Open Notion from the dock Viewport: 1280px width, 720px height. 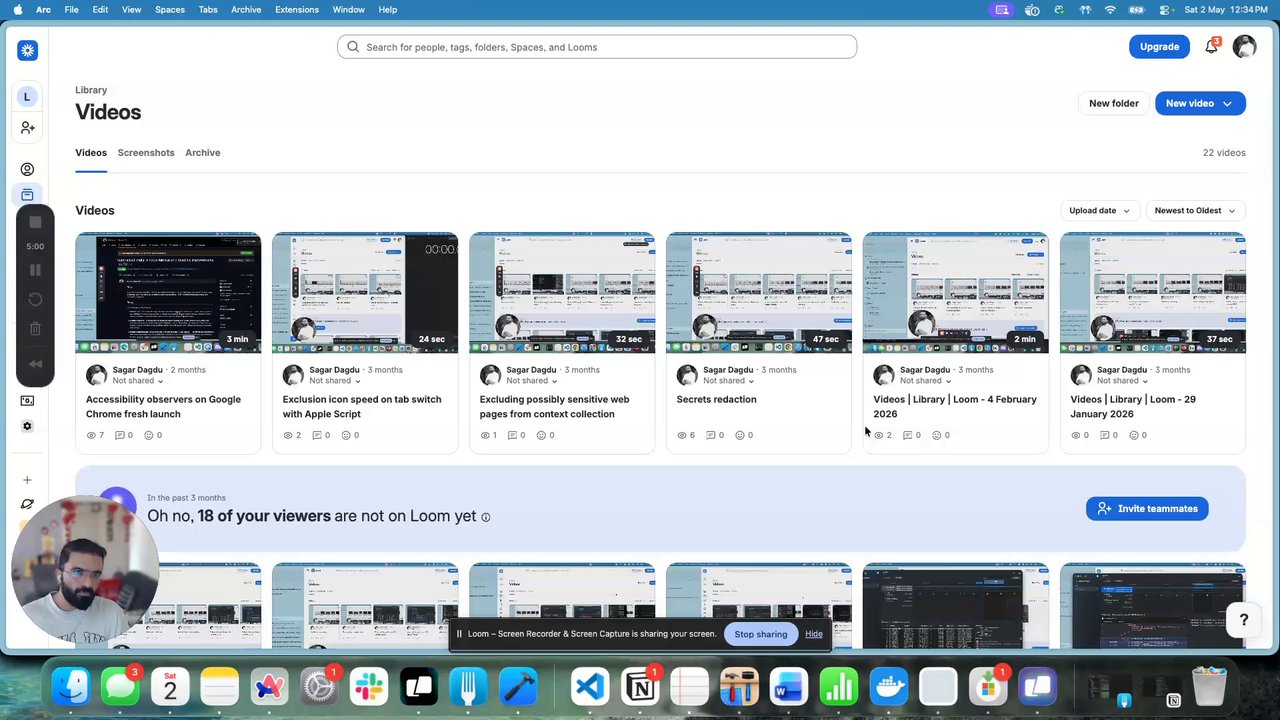pyautogui.click(x=640, y=687)
